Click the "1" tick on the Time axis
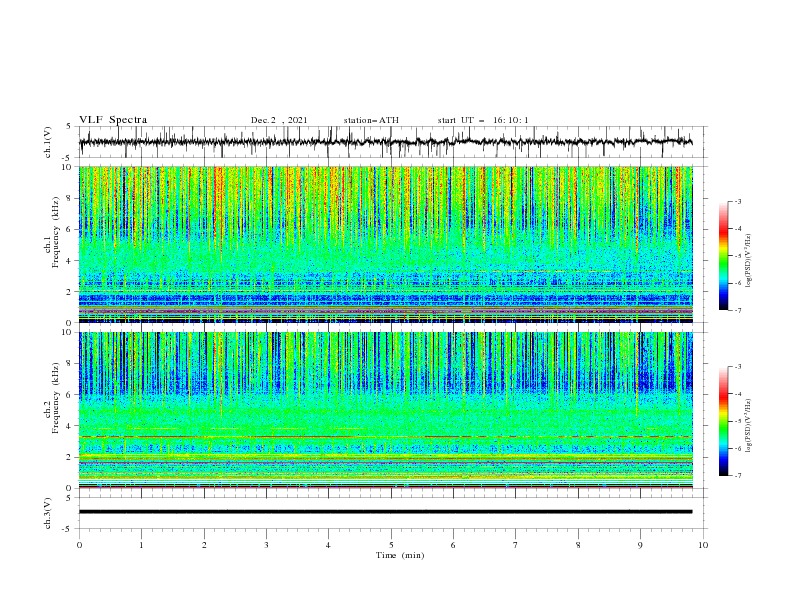 (141, 545)
